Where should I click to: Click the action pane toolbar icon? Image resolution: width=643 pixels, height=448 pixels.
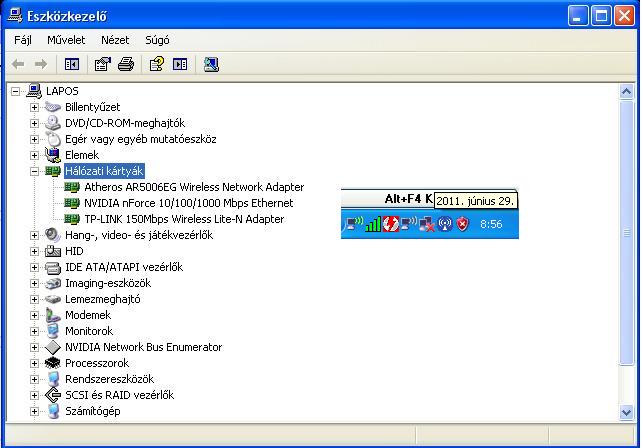(180, 64)
